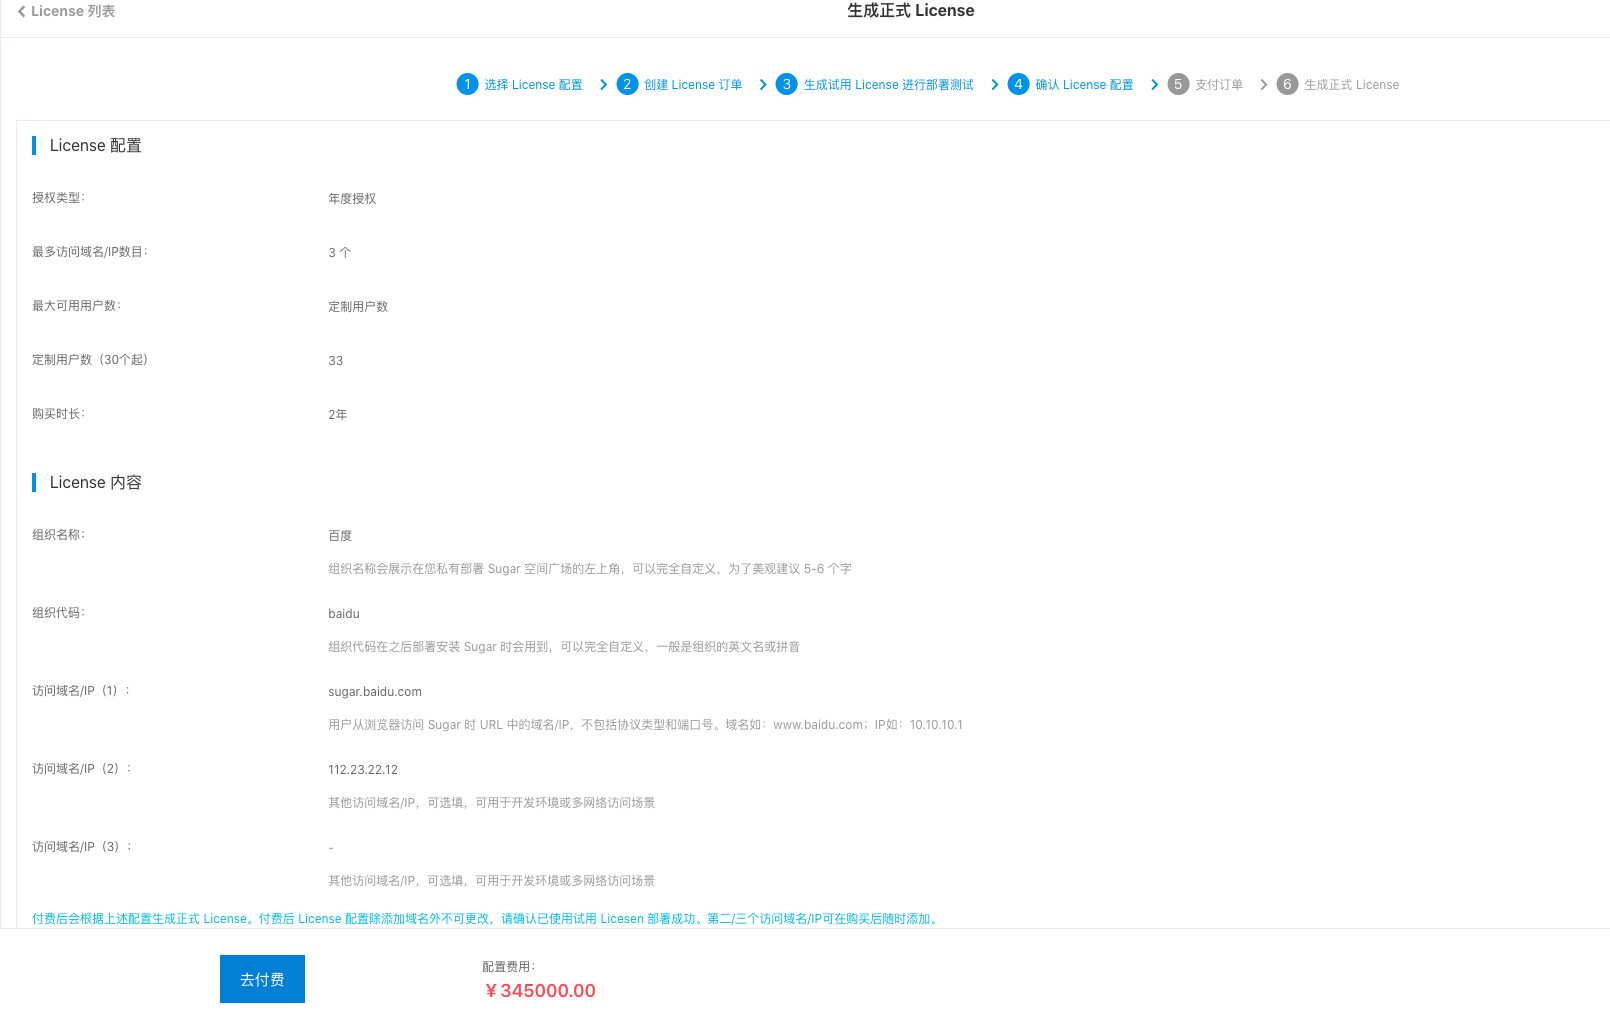The width and height of the screenshot is (1610, 1018).
Task: Click the 定制用户数（30个起）label
Action: [90, 360]
